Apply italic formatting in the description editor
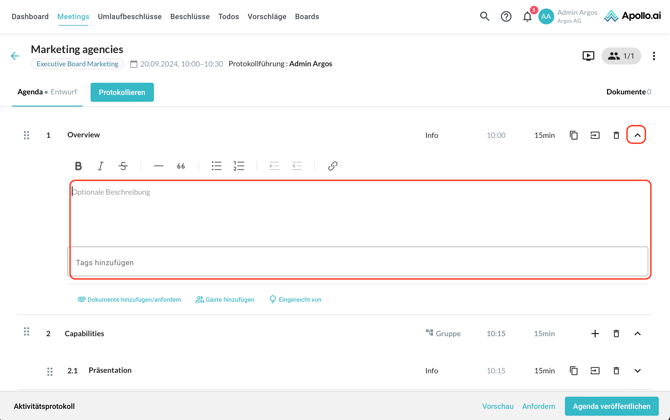 (100, 166)
